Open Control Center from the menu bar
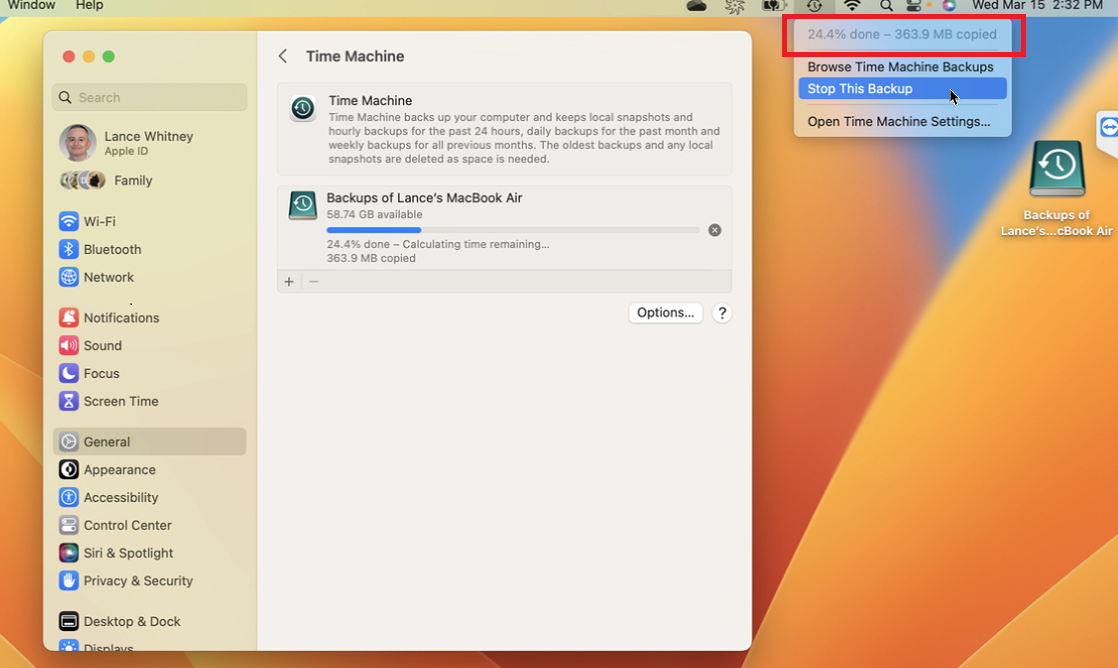Image resolution: width=1118 pixels, height=668 pixels. tap(914, 7)
